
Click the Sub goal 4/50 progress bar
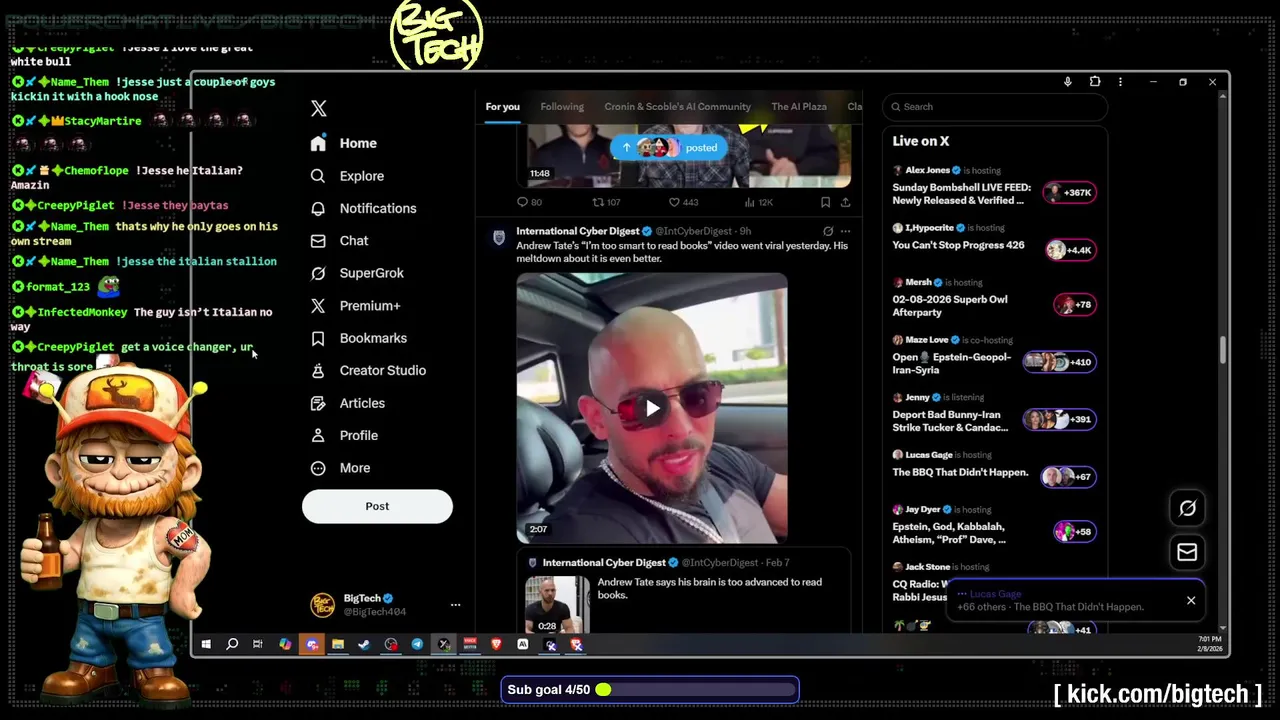tap(650, 690)
